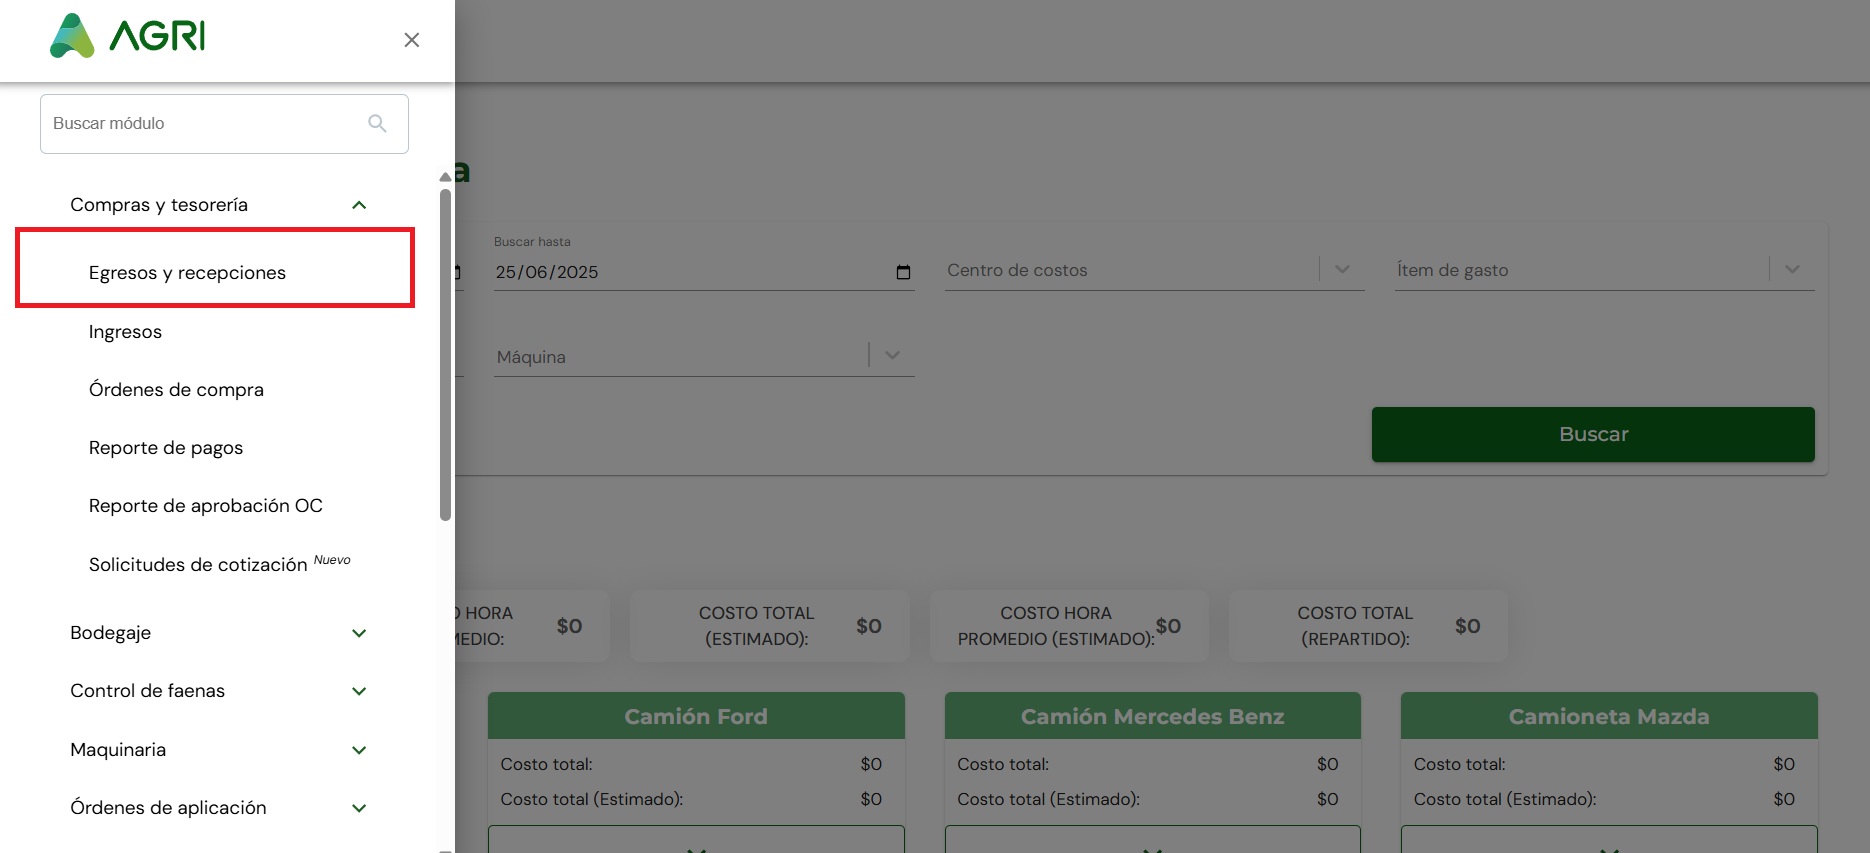This screenshot has height=853, width=1870.
Task: Click Costo total (Estimado) in Mercedes Benz card
Action: 1048,799
